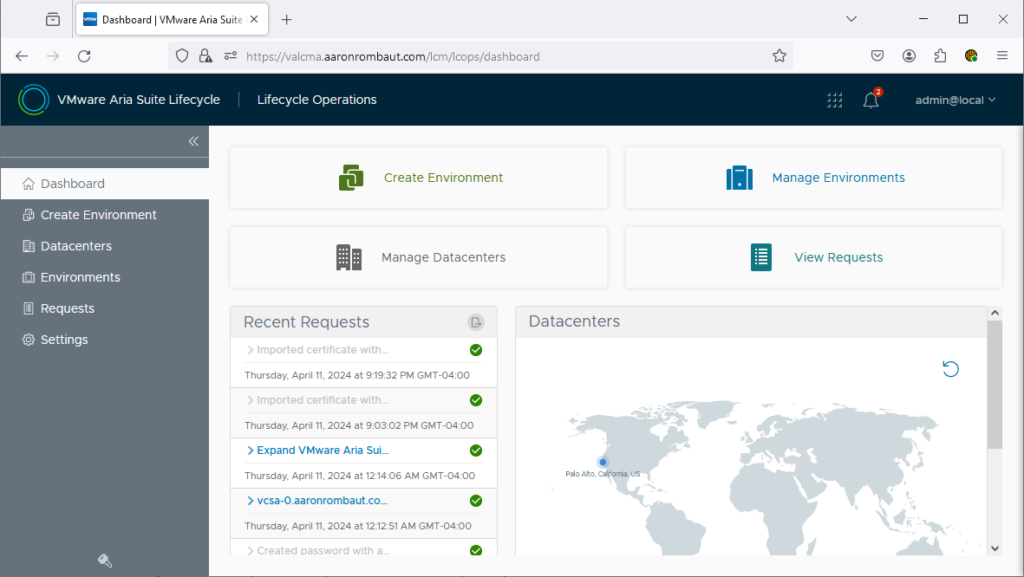Click the Create Environment card icon
Viewport: 1024px width, 577px height.
click(350, 178)
